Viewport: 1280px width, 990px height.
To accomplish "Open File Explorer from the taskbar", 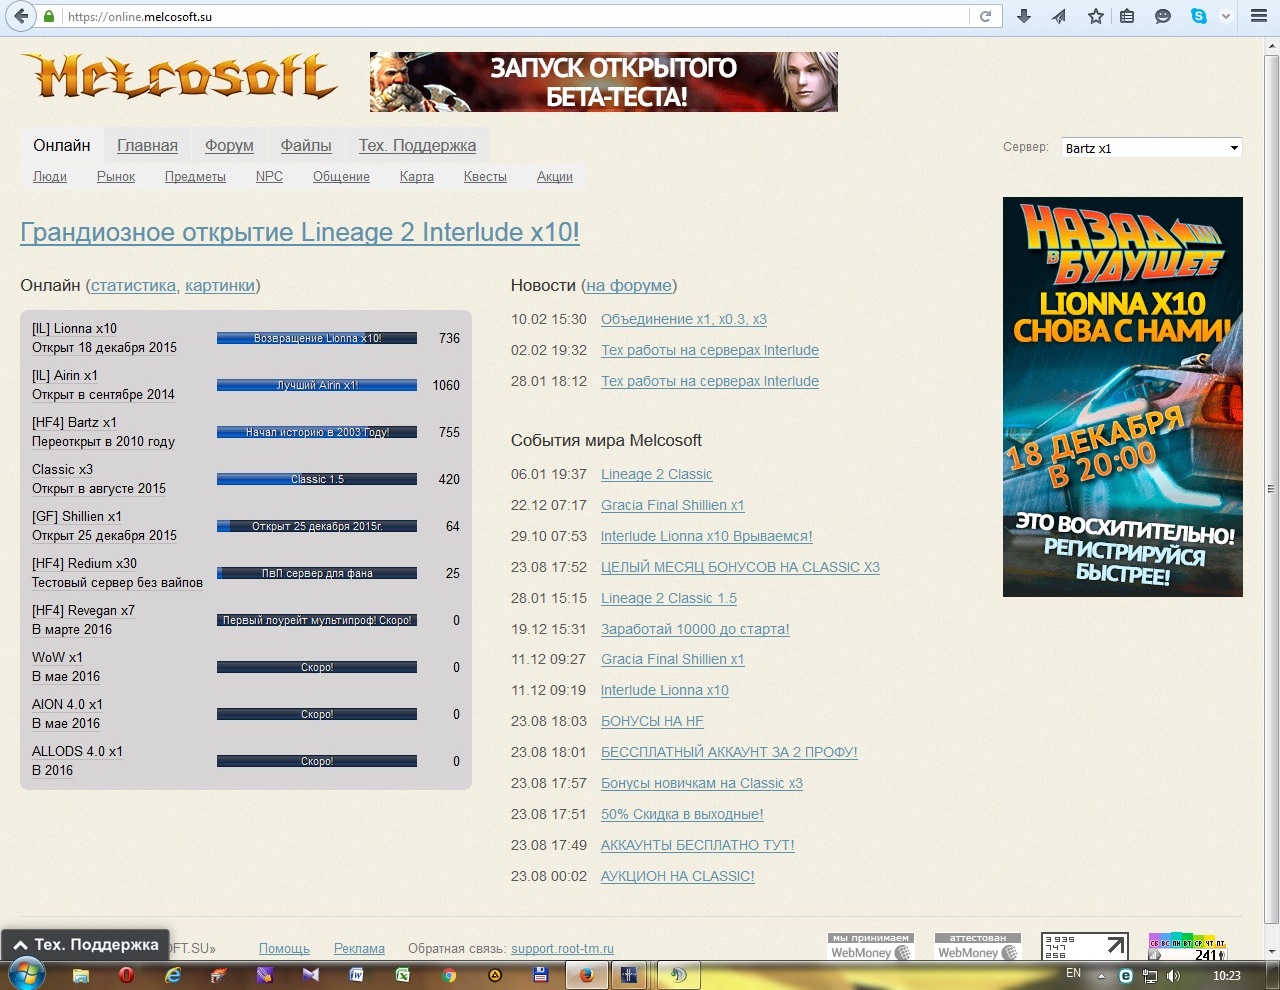I will pos(81,974).
